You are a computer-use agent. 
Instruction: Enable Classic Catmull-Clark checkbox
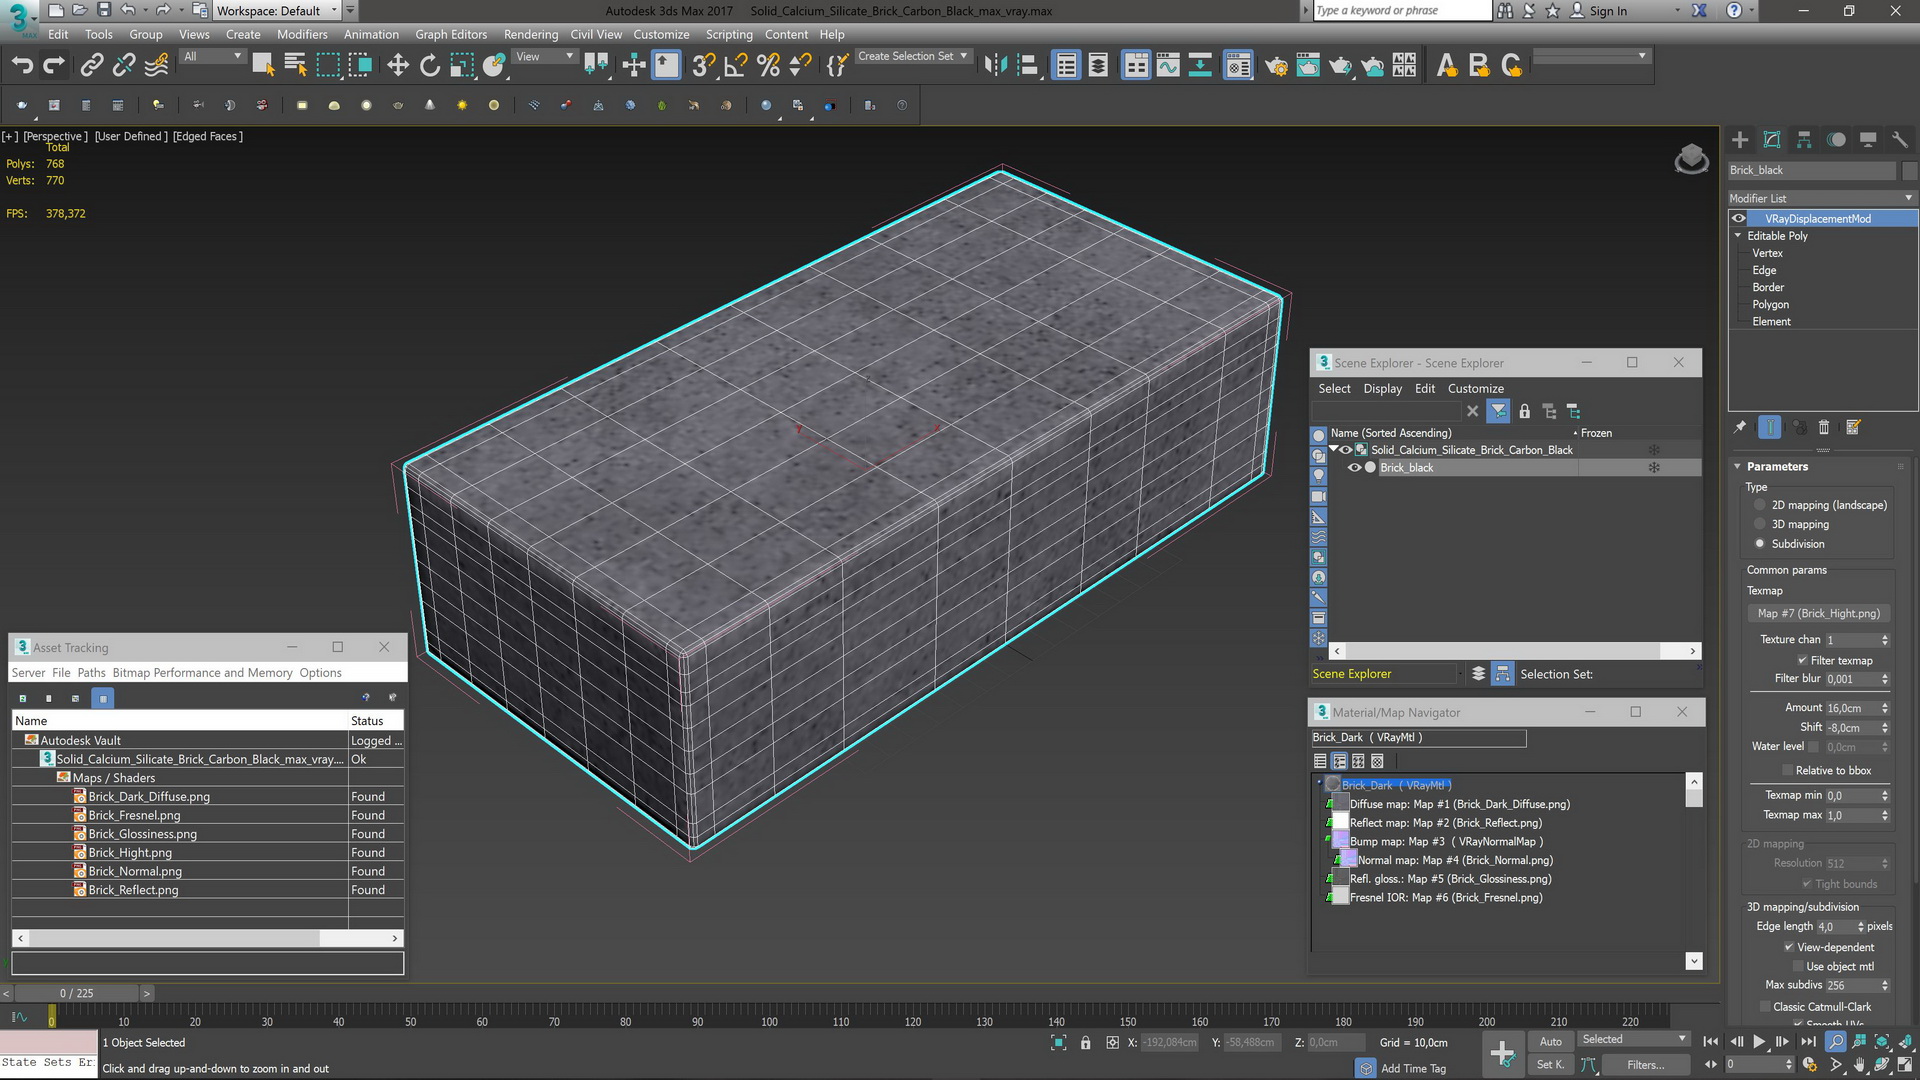1765,1007
